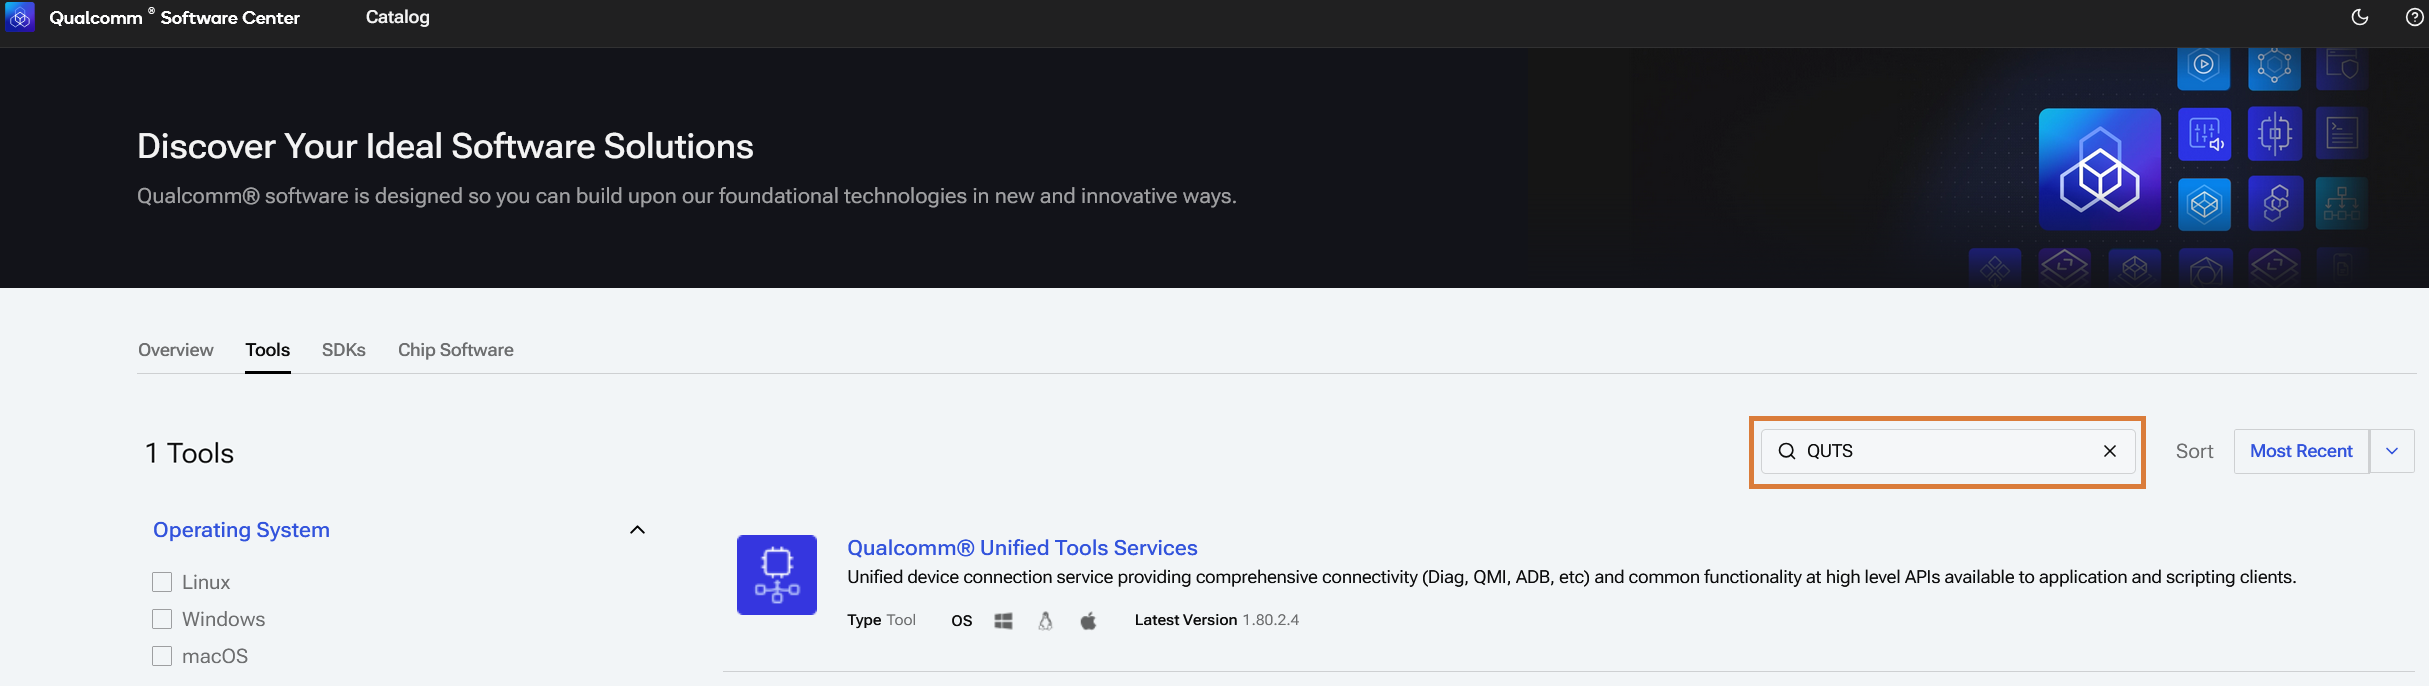The width and height of the screenshot is (2429, 686).
Task: Focus the QUTS search field
Action: (1948, 451)
